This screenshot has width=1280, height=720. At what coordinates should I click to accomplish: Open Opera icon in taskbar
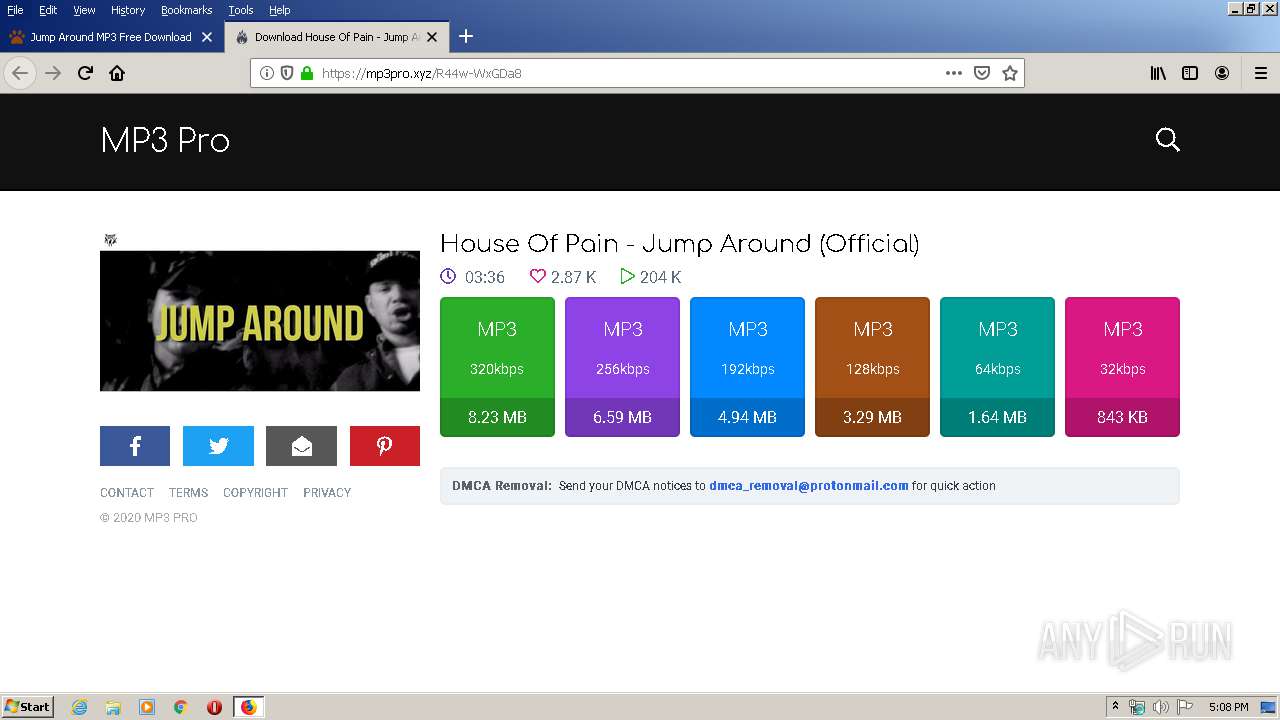214,707
